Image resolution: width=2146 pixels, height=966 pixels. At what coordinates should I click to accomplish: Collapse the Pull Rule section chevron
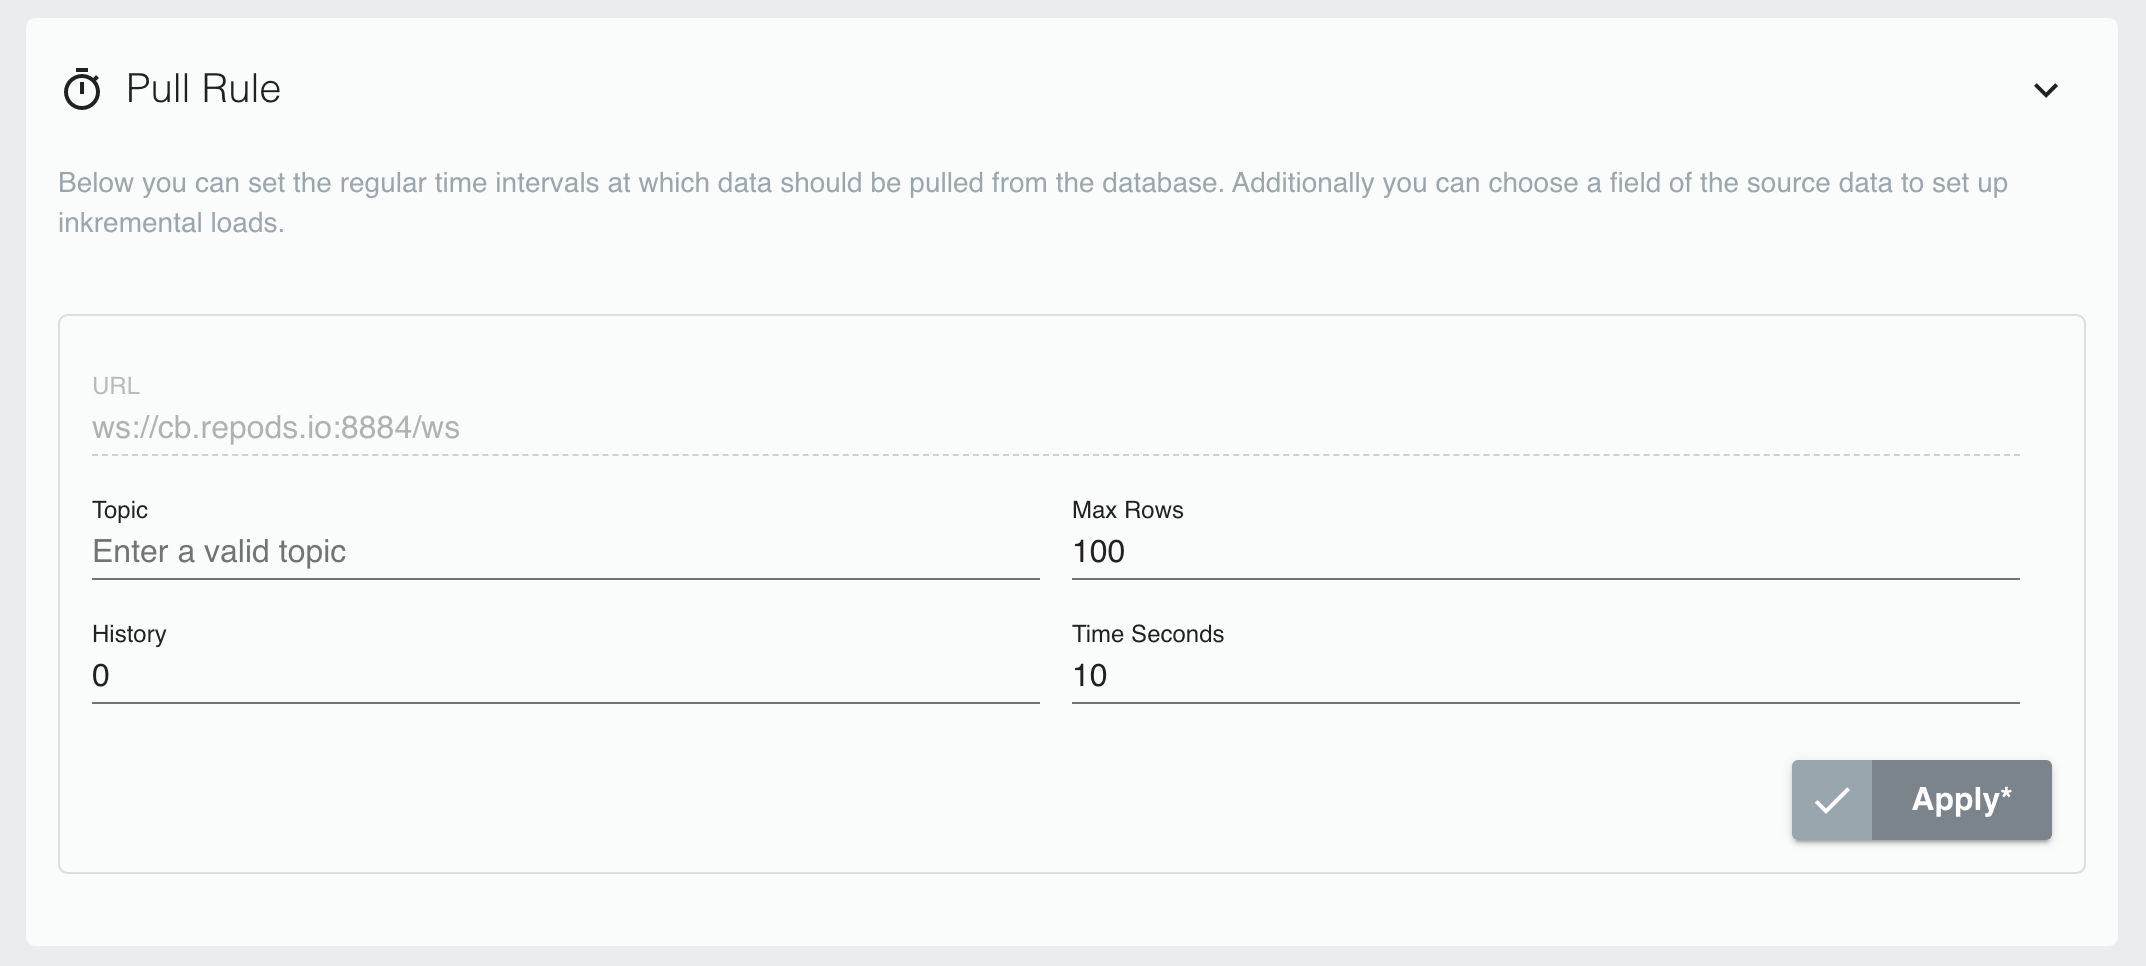coord(2045,90)
